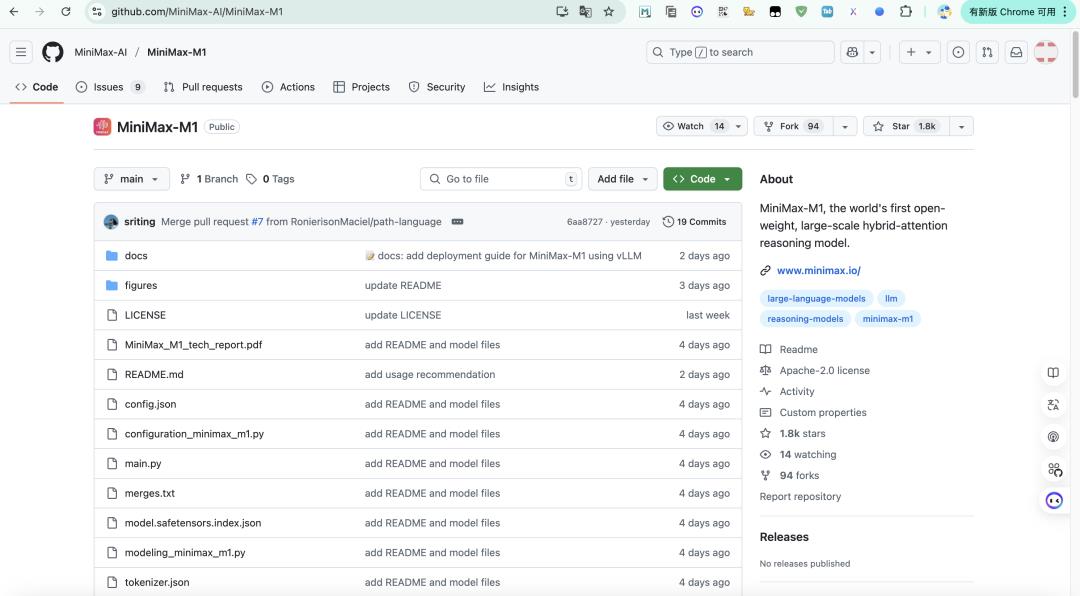
Task: Click the reasoning-models topic tag
Action: coord(805,318)
